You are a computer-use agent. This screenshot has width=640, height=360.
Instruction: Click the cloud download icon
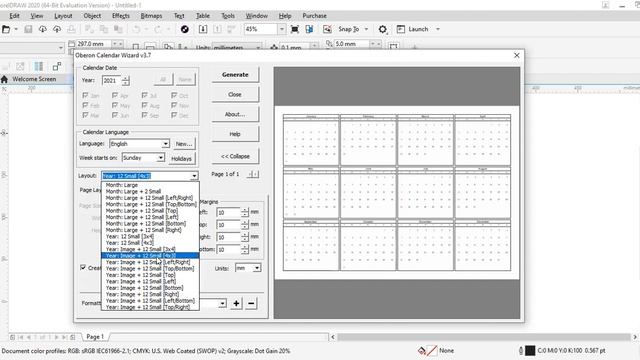click(42, 29)
